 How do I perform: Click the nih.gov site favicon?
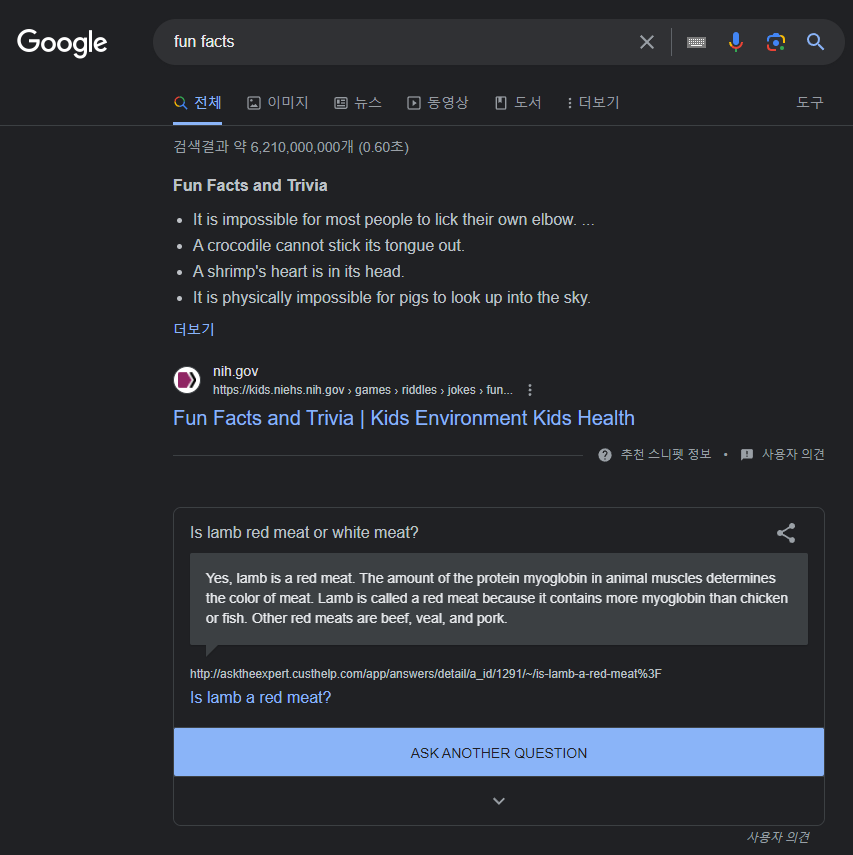click(187, 380)
